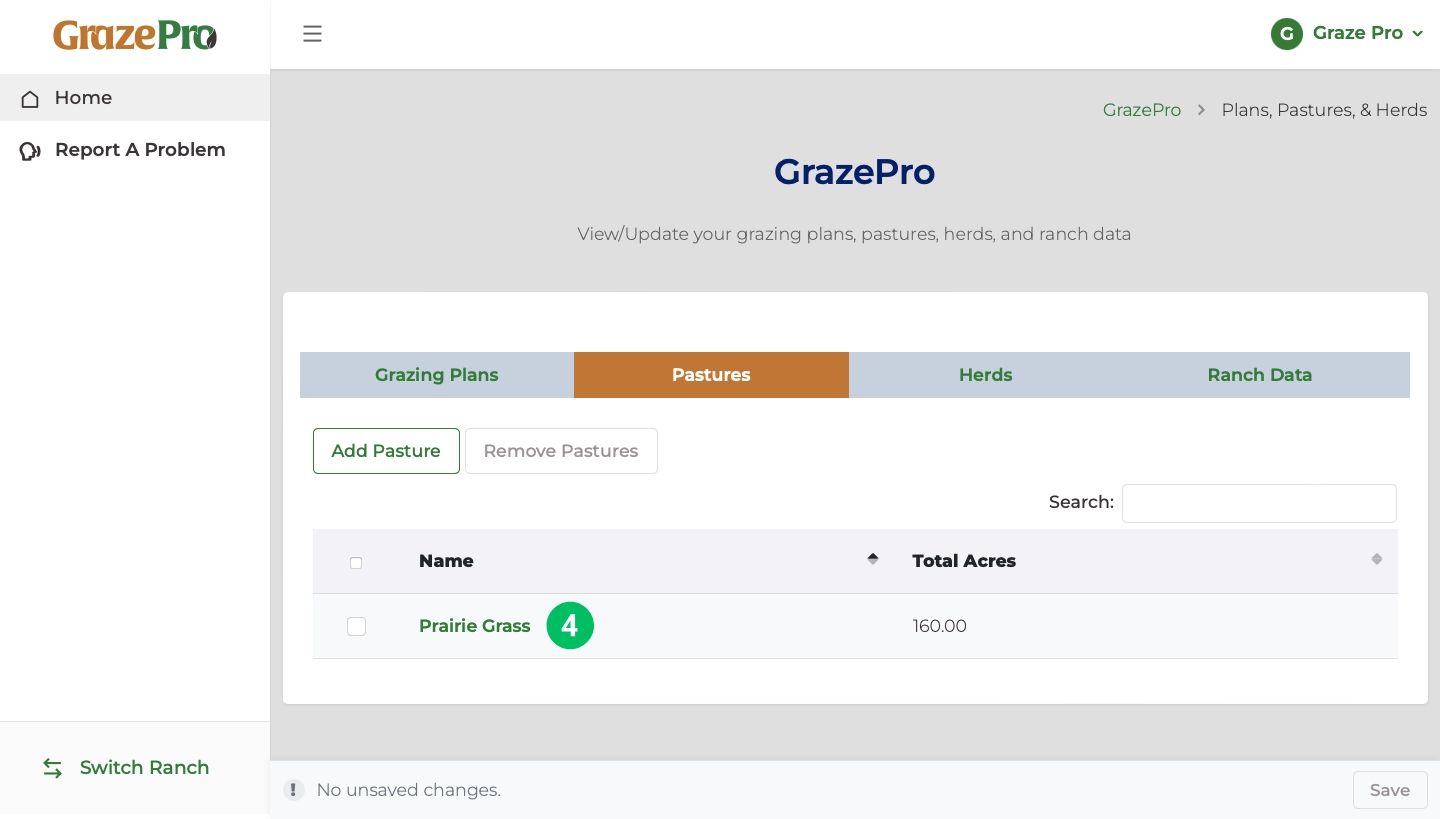The height and width of the screenshot is (819, 1440).
Task: Check the Prairie Grass row checkbox
Action: pos(356,626)
